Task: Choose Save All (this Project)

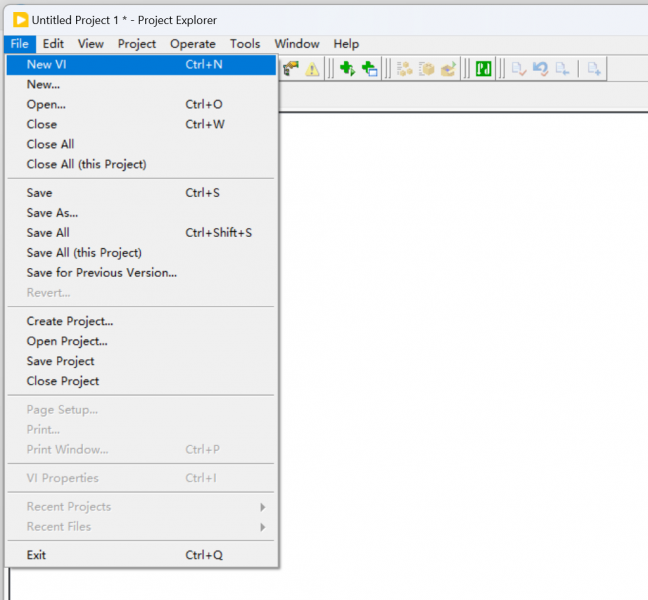Action: tap(141, 252)
